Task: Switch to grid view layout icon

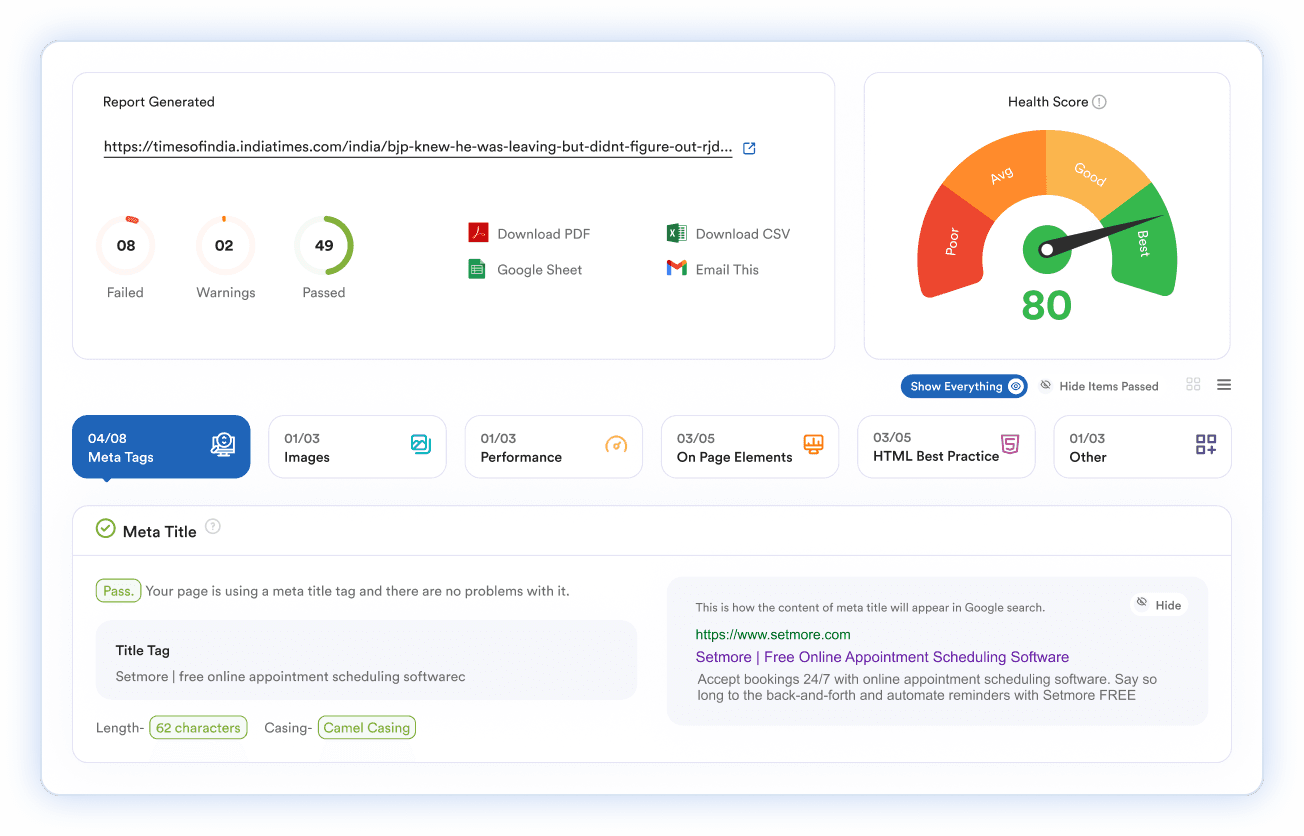Action: [1193, 385]
